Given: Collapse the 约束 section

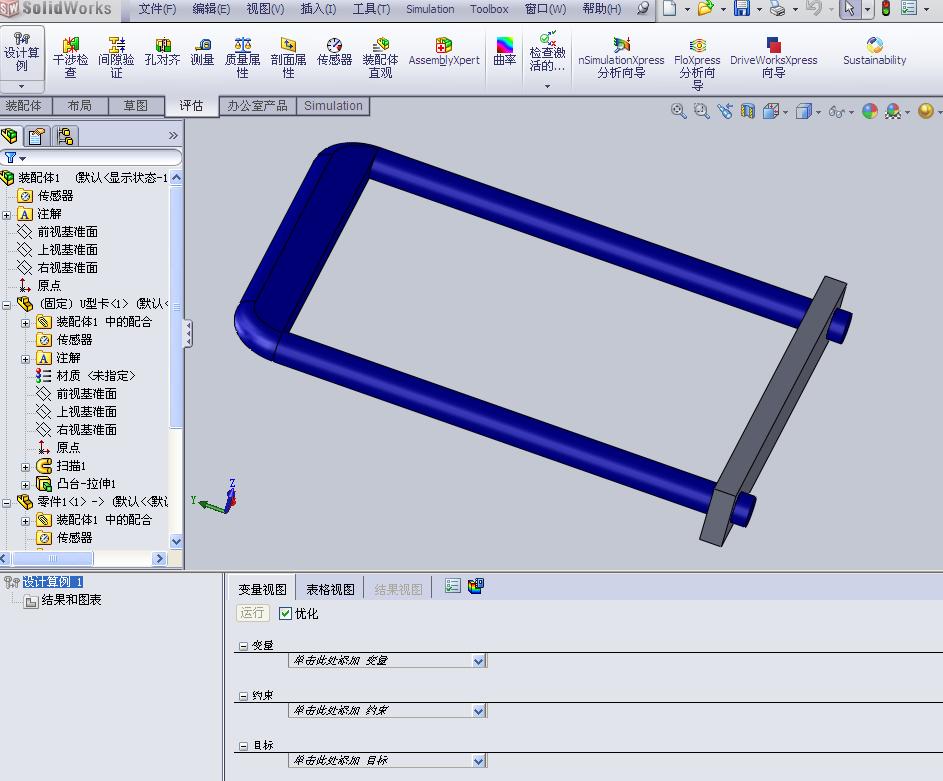Looking at the screenshot, I should coord(243,696).
